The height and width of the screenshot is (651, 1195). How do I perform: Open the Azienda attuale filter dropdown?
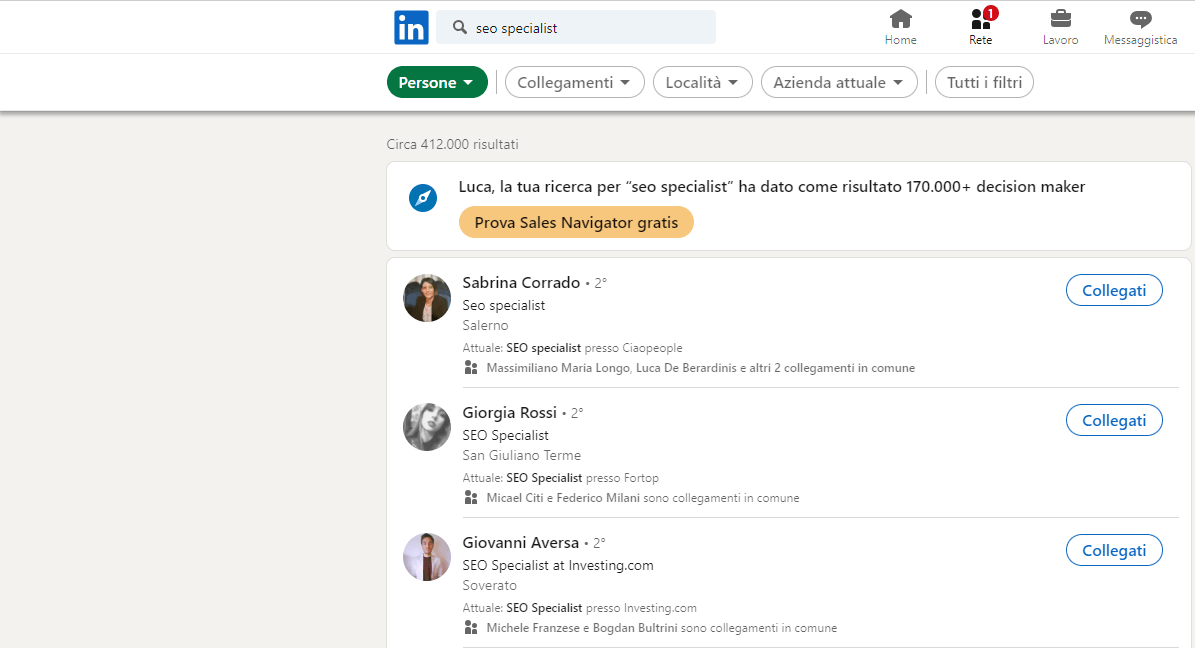click(838, 83)
